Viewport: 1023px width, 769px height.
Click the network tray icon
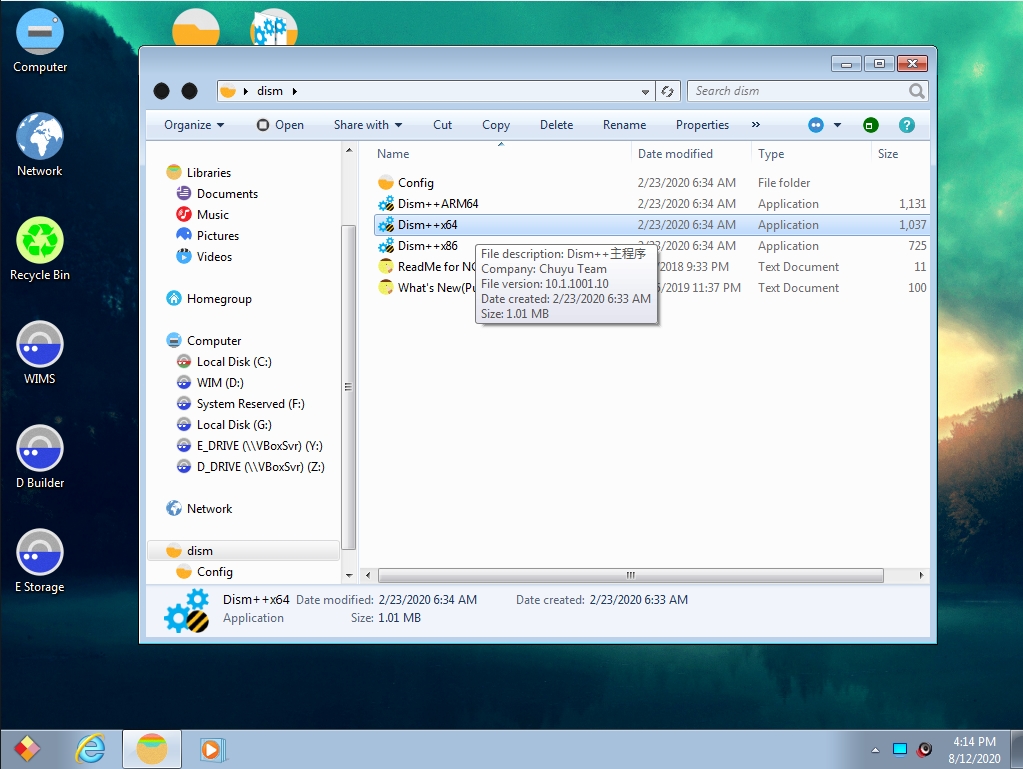coord(900,749)
